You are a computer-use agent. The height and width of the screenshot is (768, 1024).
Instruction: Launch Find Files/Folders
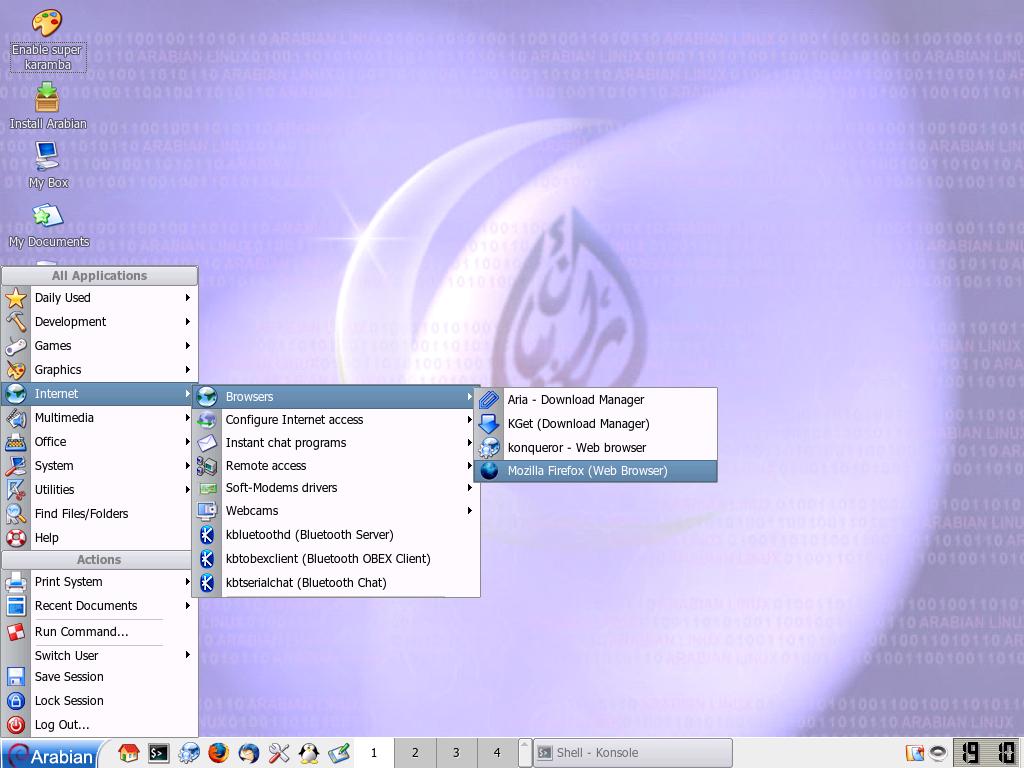(99, 514)
